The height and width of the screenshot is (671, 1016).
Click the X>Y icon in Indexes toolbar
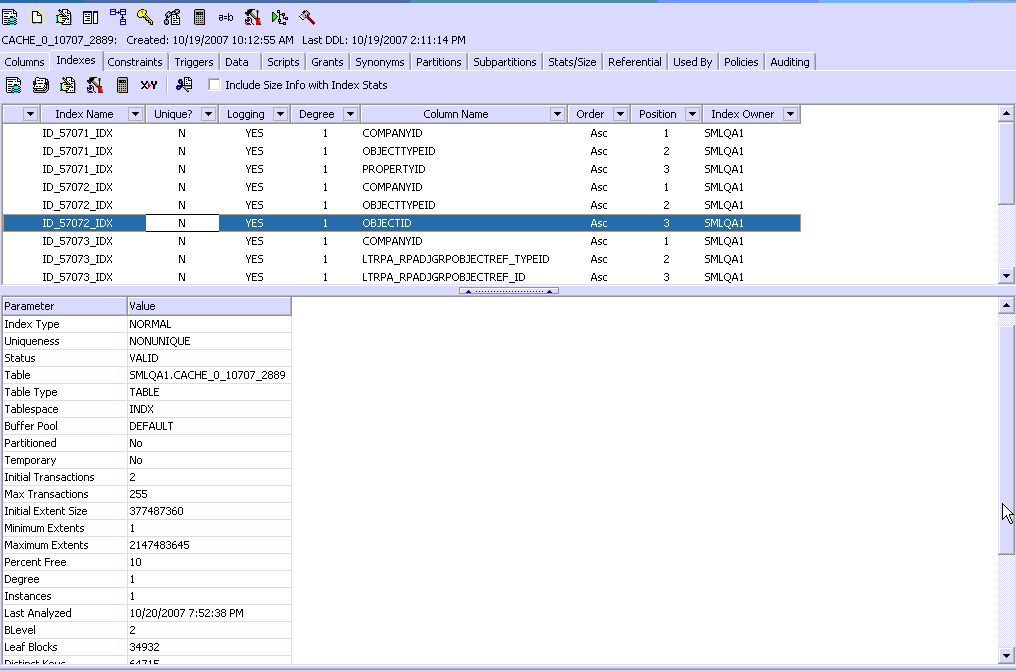pyautogui.click(x=149, y=85)
